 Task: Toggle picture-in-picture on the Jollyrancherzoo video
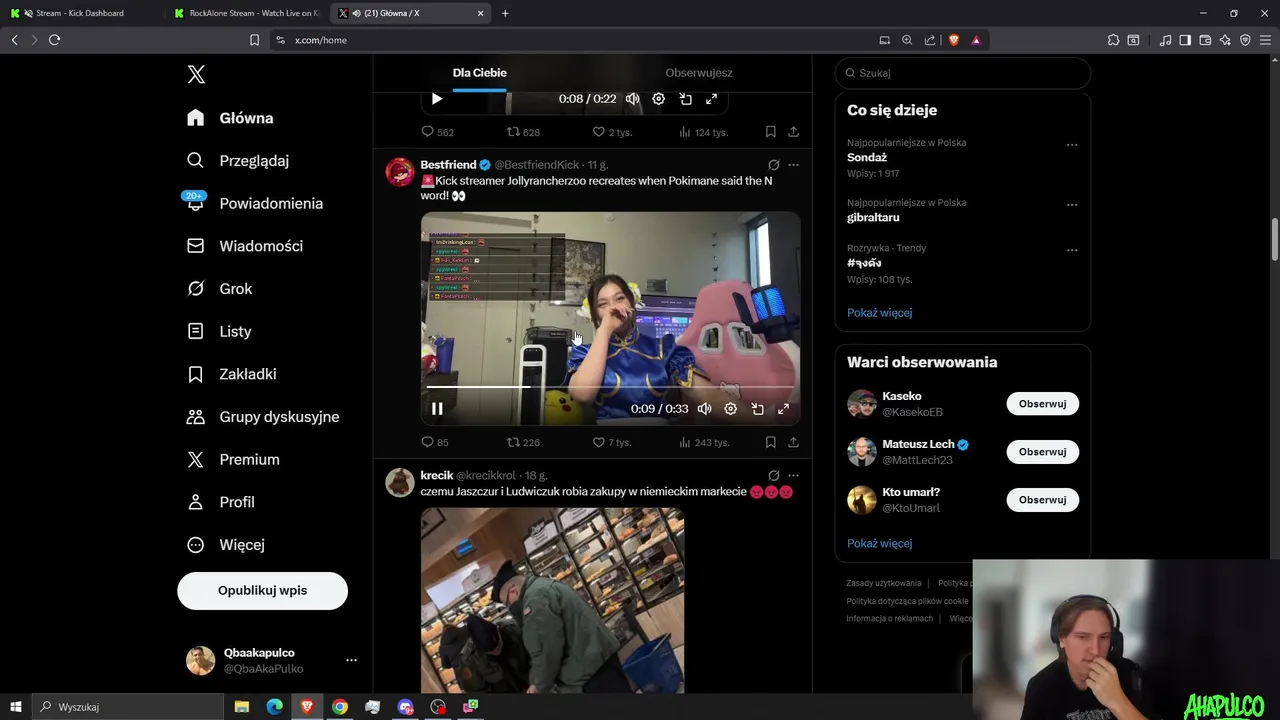click(757, 409)
